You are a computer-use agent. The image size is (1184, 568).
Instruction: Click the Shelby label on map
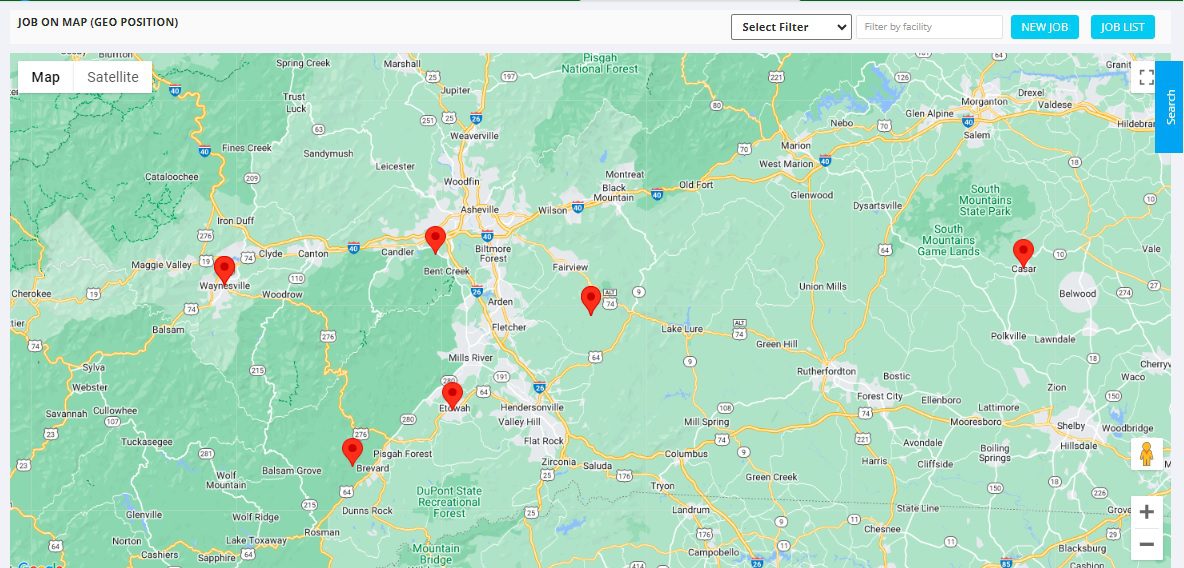point(1071,425)
